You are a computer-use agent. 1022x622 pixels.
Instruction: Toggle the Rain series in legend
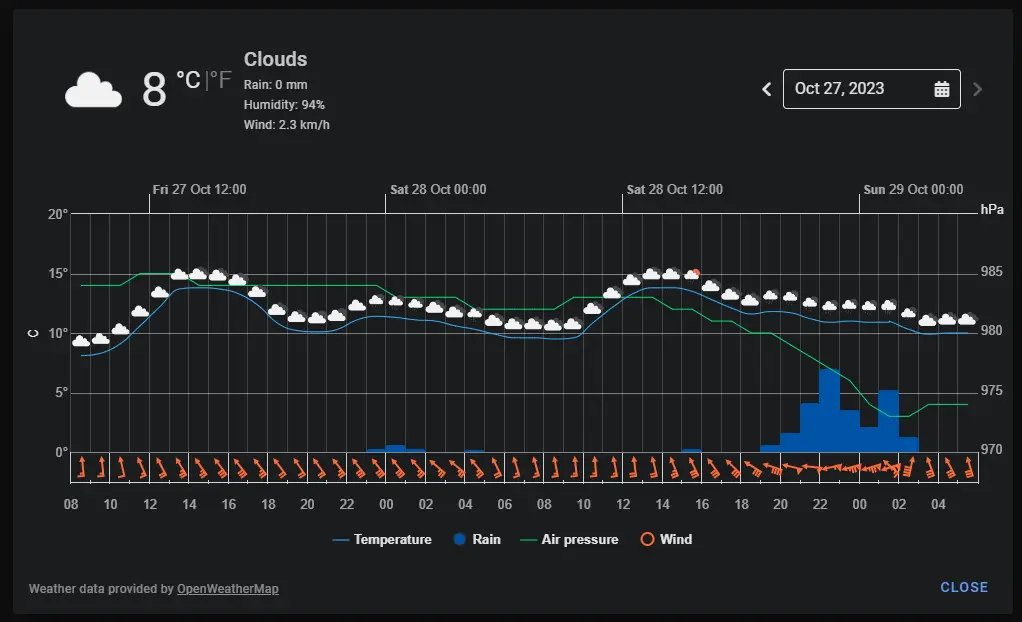coord(477,539)
